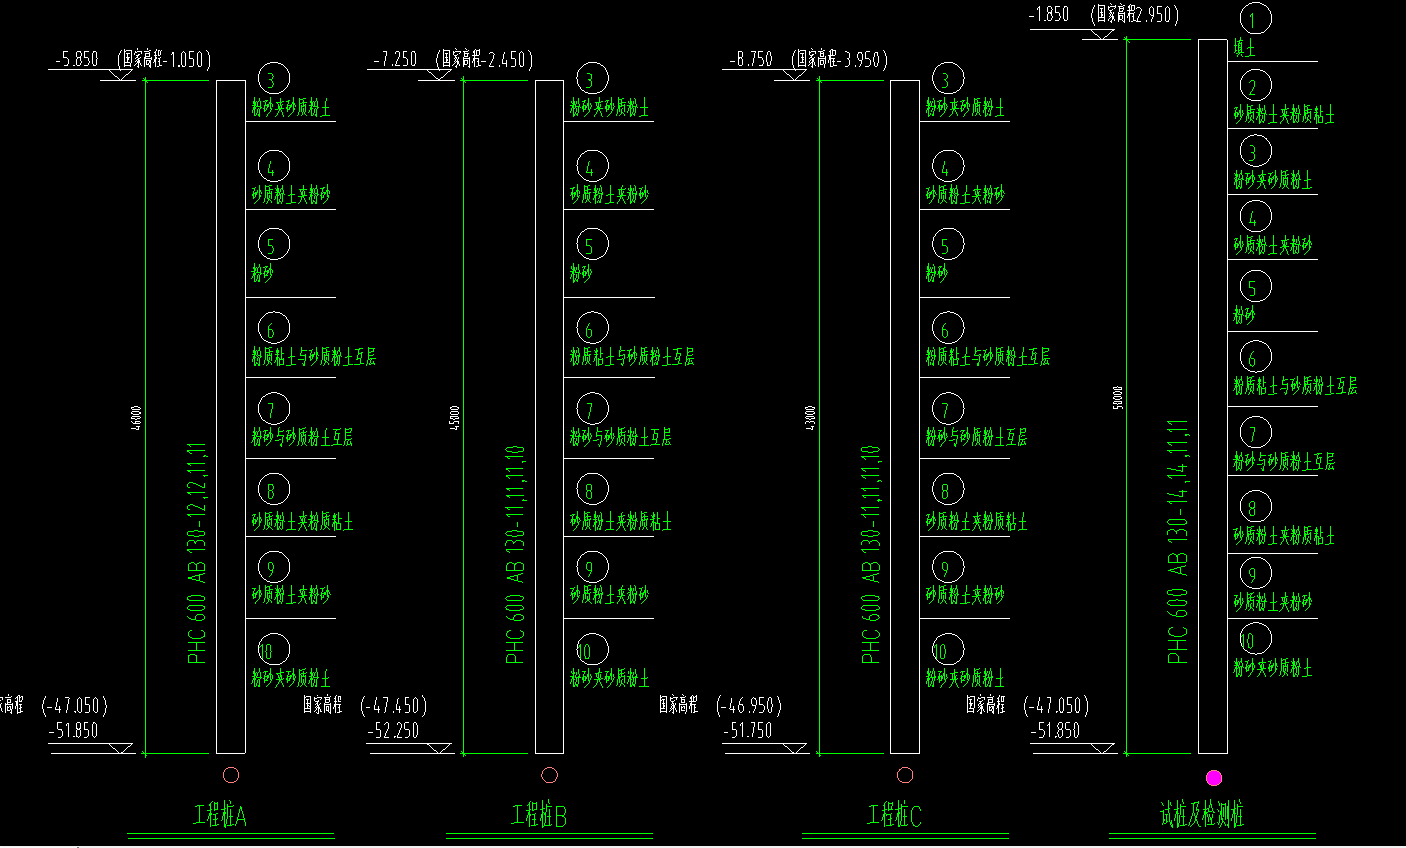This screenshot has width=1406, height=848.
Task: Click the red circle under pile B
Action: point(549,775)
